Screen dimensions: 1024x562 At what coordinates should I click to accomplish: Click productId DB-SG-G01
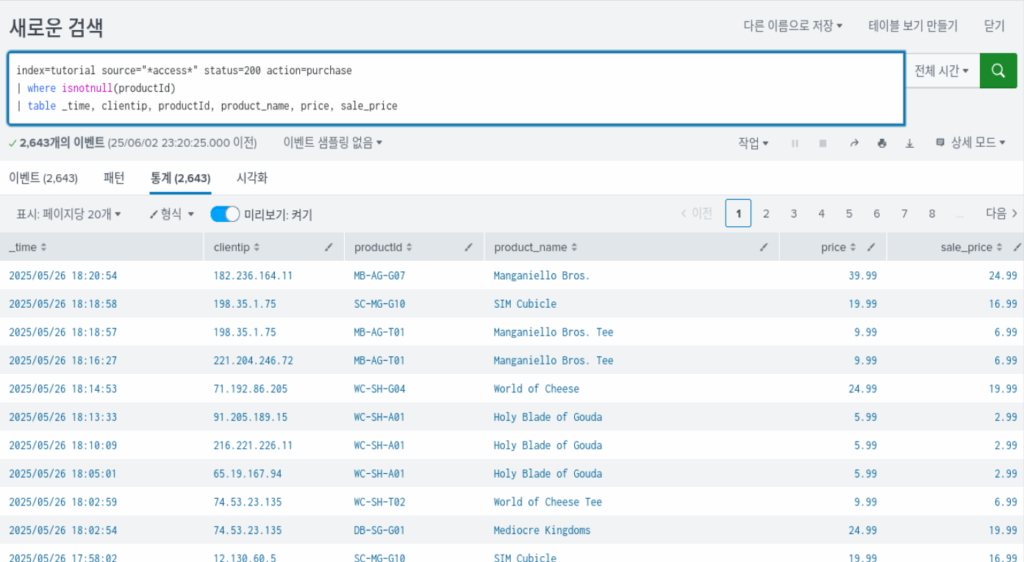click(379, 530)
